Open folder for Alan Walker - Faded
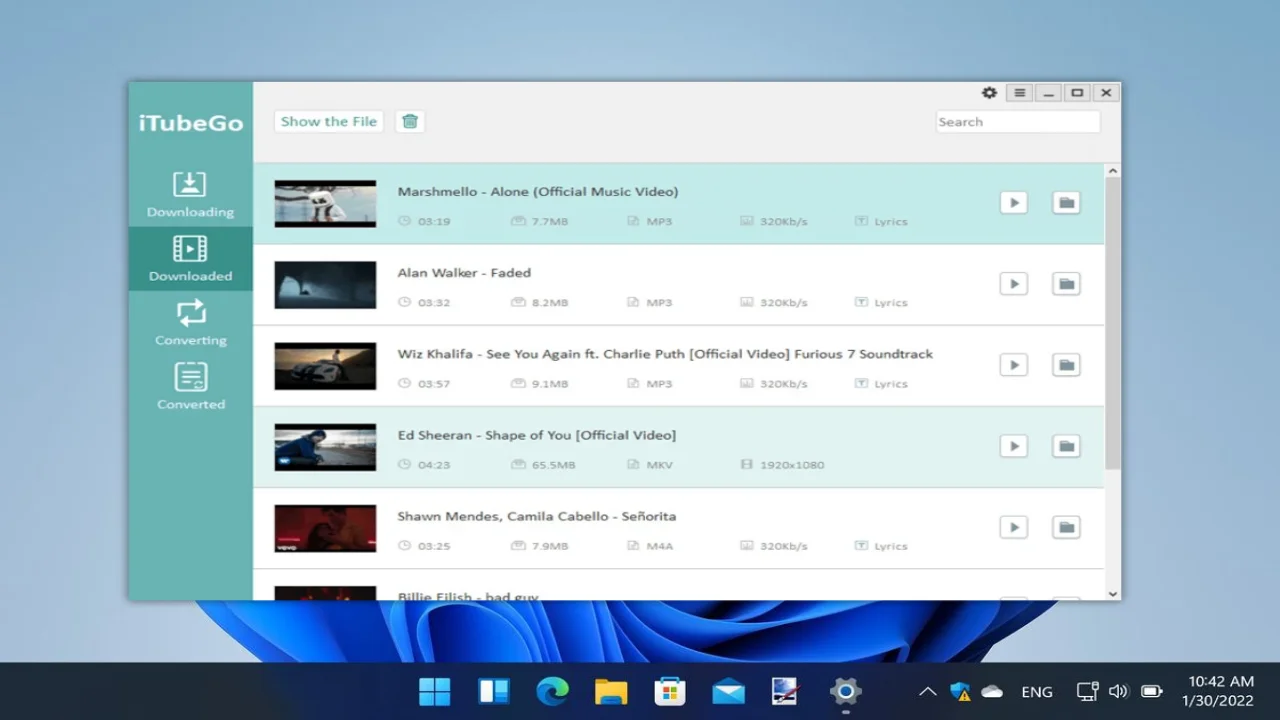Viewport: 1280px width, 720px height. tap(1067, 284)
